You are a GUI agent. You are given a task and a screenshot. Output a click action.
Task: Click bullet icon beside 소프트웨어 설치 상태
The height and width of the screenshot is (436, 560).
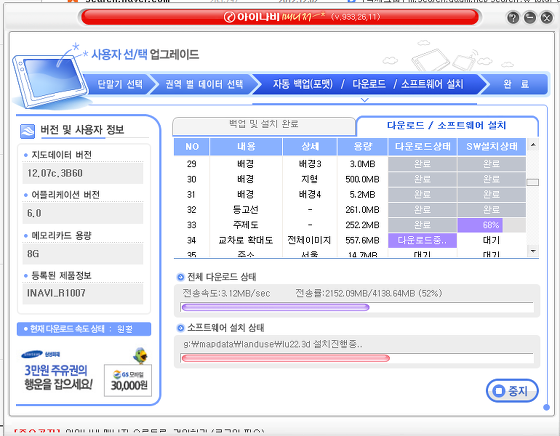coord(180,328)
